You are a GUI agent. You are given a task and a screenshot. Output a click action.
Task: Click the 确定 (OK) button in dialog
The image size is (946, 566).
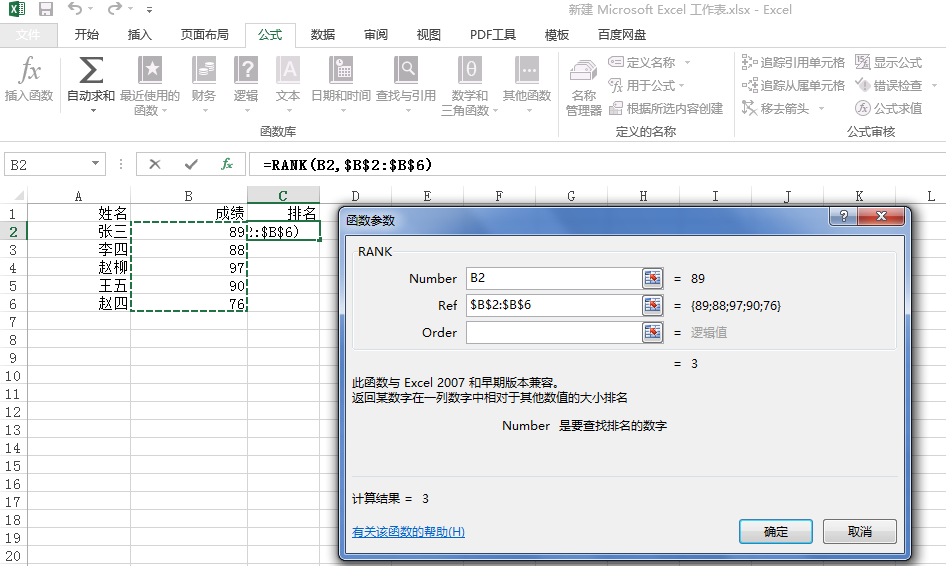[775, 532]
